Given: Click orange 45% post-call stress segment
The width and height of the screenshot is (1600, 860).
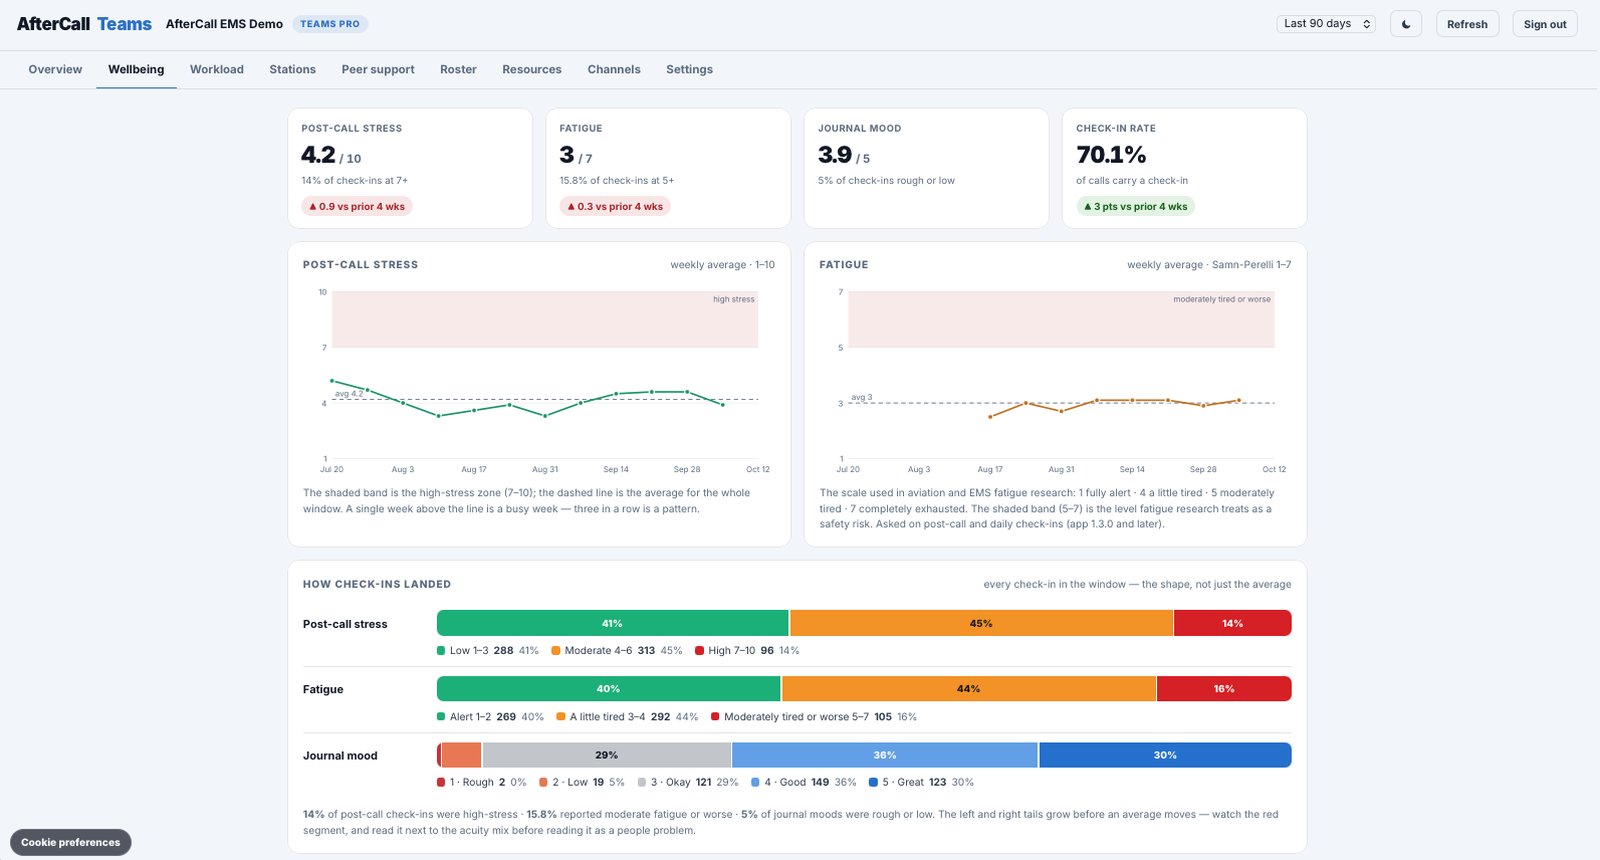Looking at the screenshot, I should 981,623.
